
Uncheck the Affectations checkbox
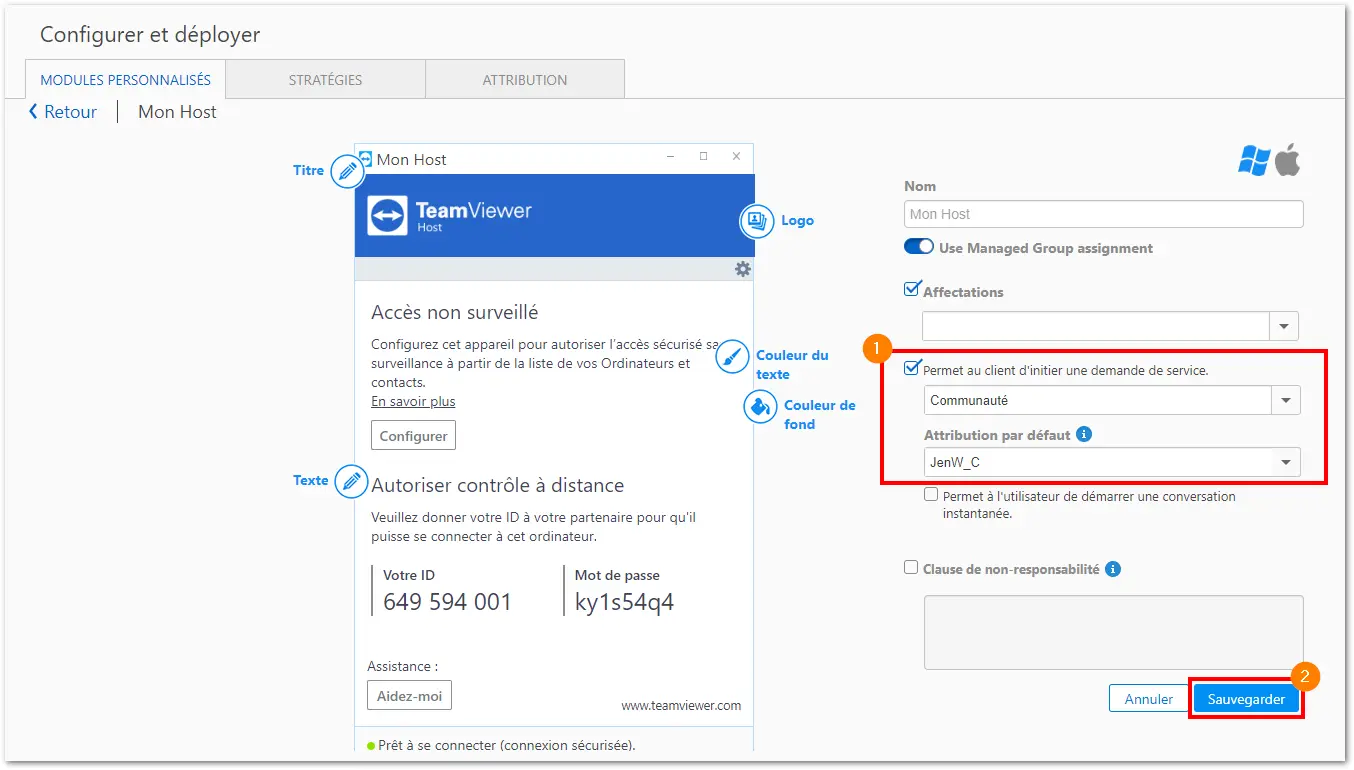click(x=911, y=290)
